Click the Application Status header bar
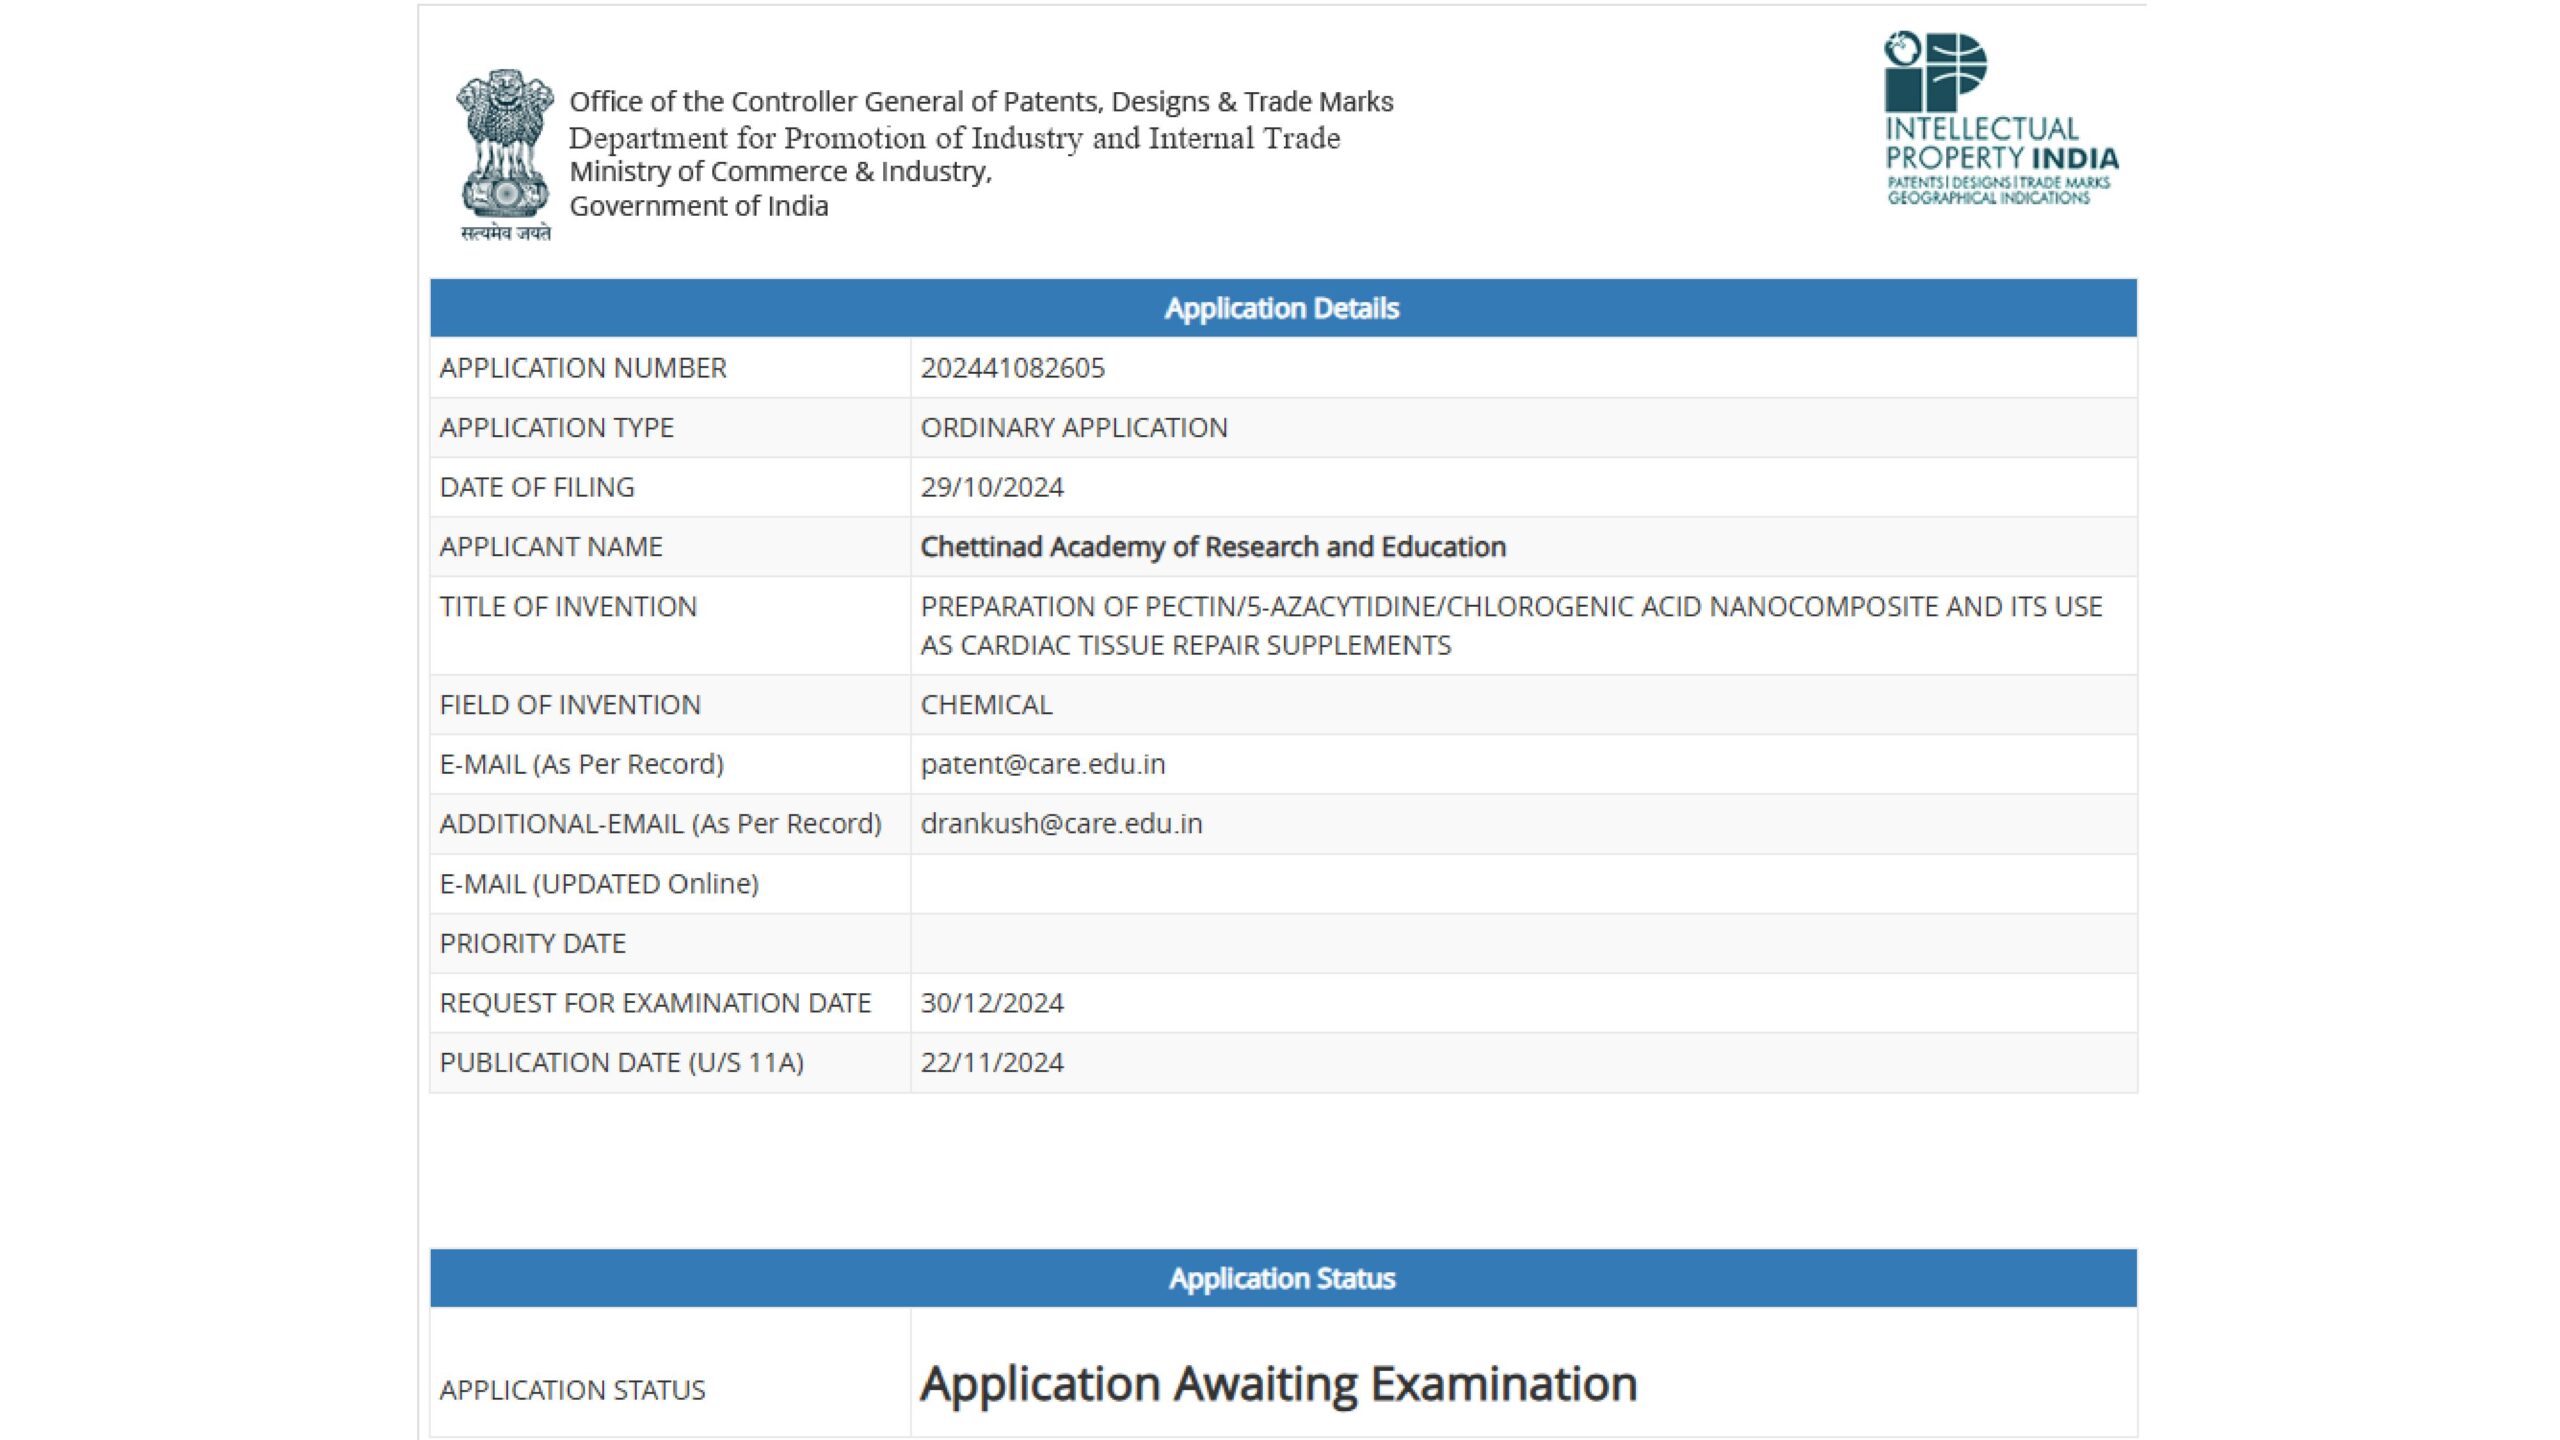This screenshot has height=1440, width=2560. point(1282,1278)
